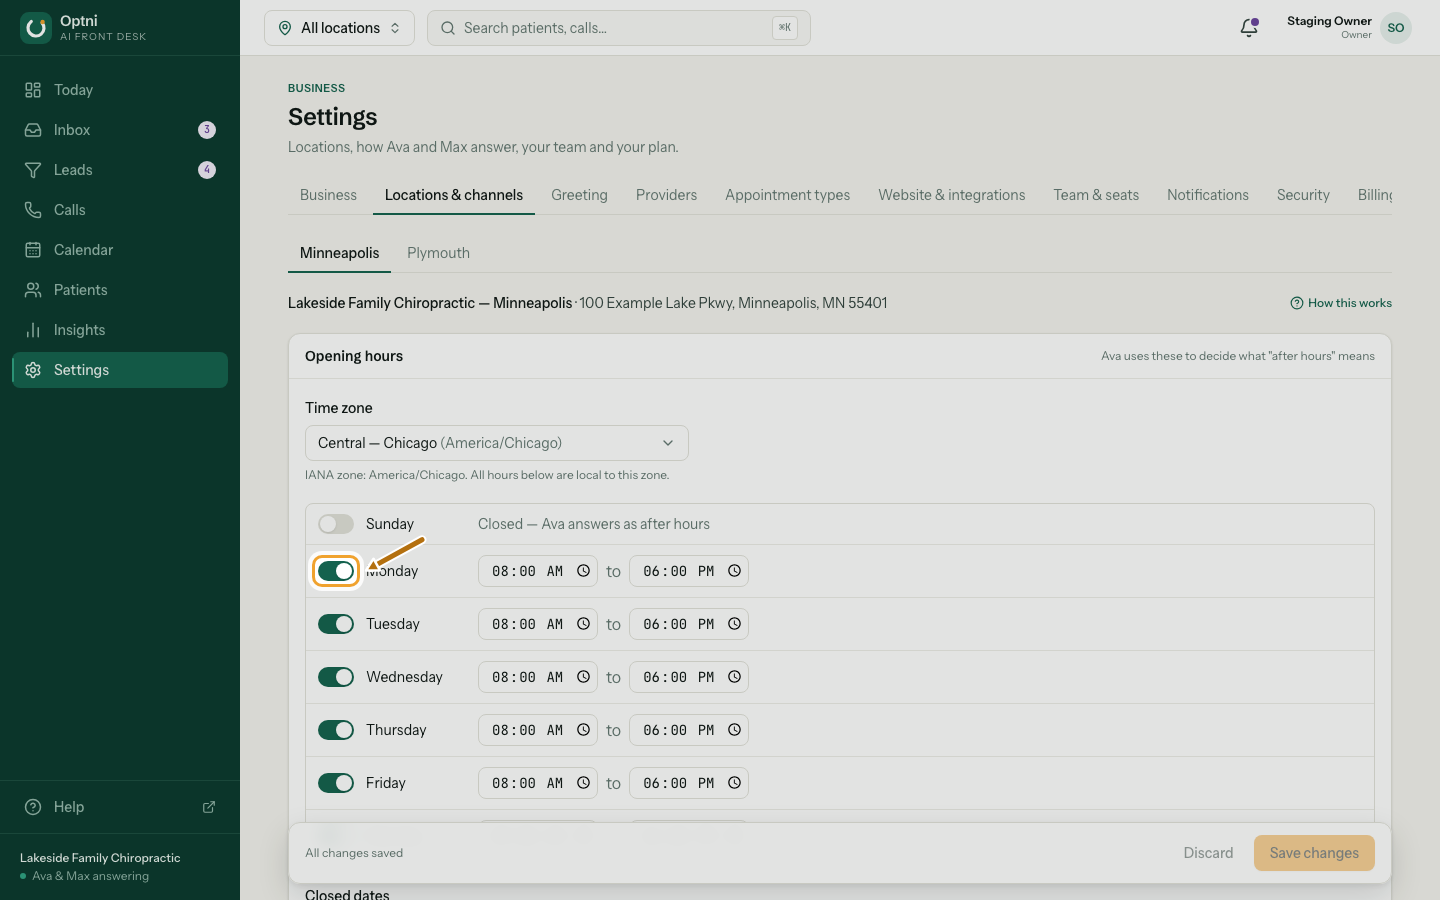1440x900 pixels.
Task: Open the Providers settings tab
Action: click(666, 195)
